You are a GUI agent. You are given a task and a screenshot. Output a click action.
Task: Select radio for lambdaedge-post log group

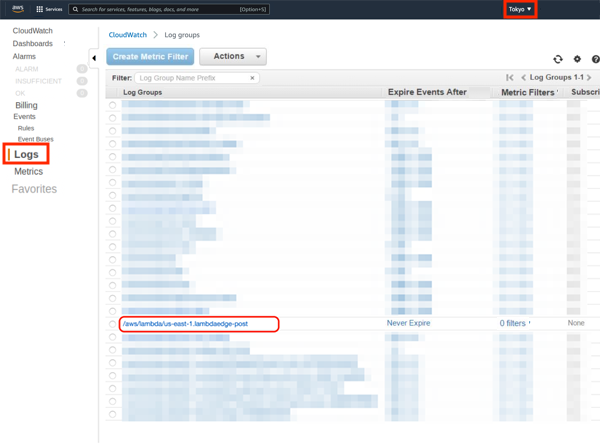point(112,324)
